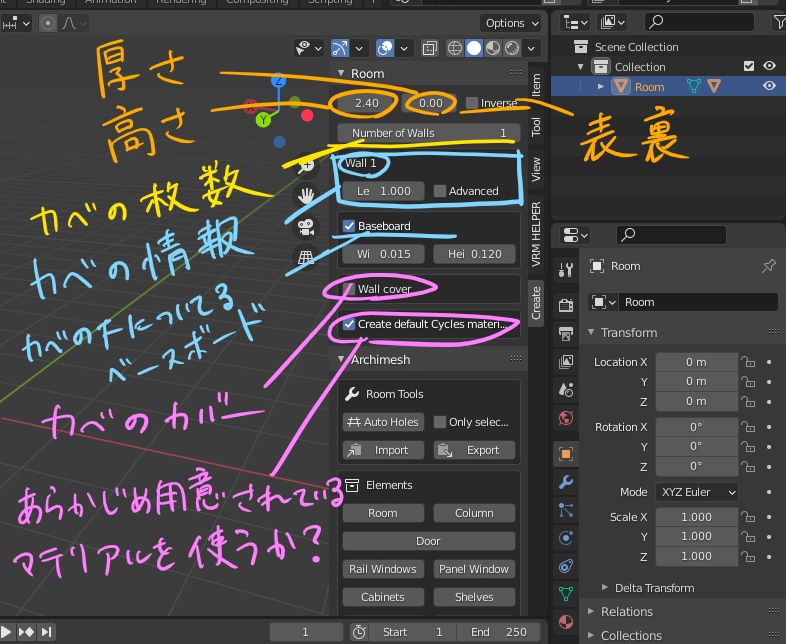Click the baseboard Hei 0.120 field
The height and width of the screenshot is (644, 786).
coord(474,254)
